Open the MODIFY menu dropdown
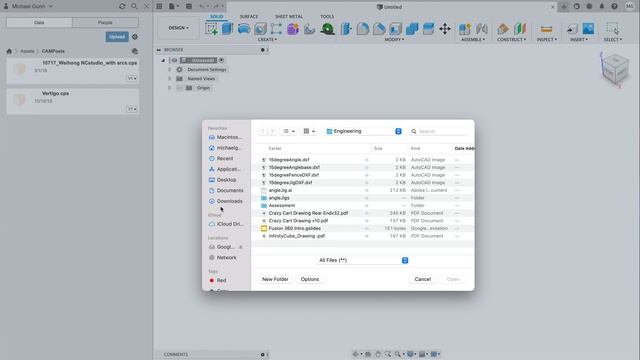640x360 pixels. [x=394, y=40]
